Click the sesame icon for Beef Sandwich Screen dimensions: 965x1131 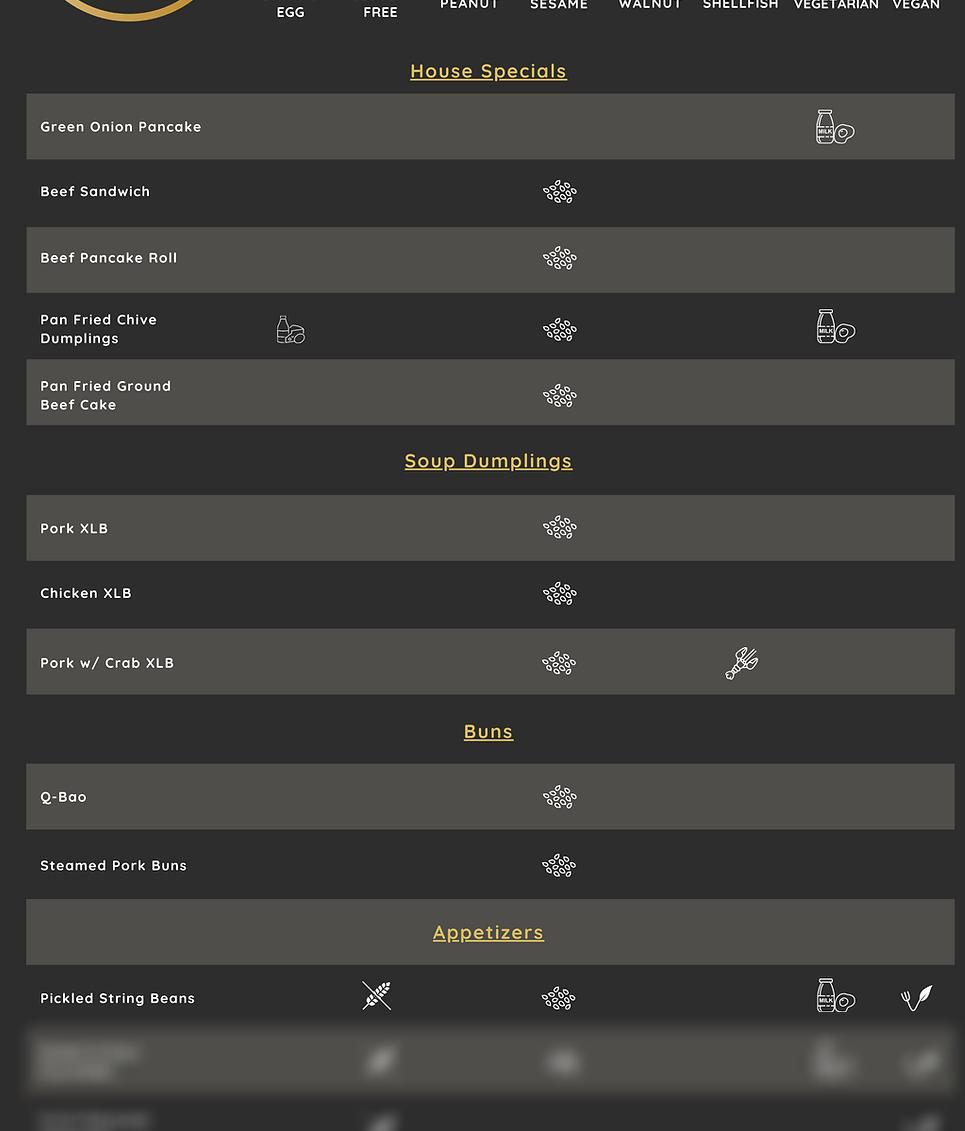coord(560,192)
